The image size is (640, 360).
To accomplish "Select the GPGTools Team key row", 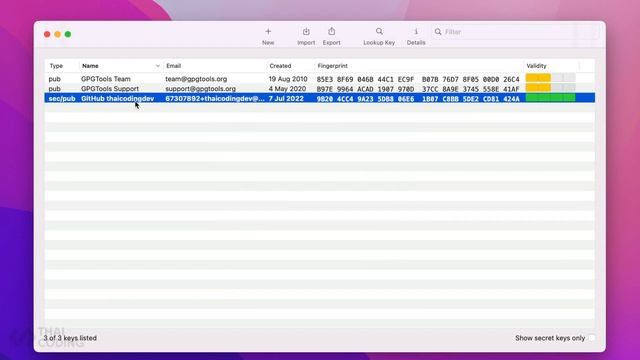I will [x=320, y=79].
